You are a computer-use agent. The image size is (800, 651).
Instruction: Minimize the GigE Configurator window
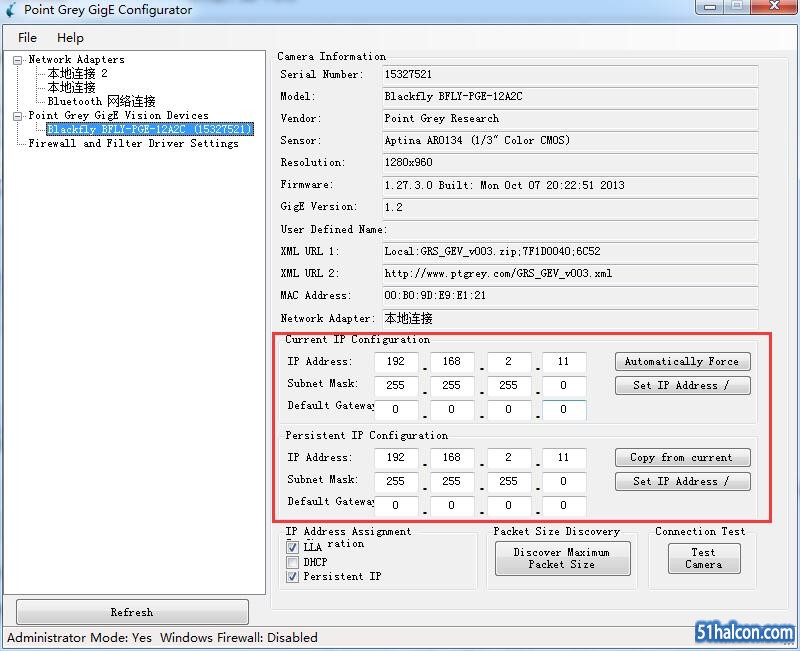pyautogui.click(x=710, y=6)
